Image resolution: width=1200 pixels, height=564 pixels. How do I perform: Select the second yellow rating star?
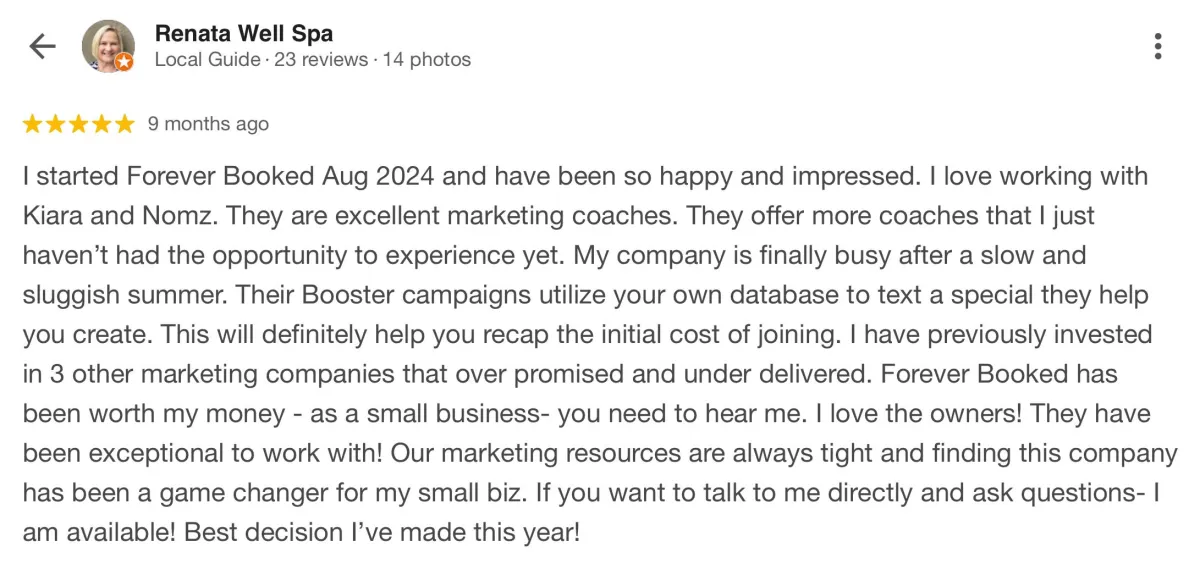[x=55, y=124]
